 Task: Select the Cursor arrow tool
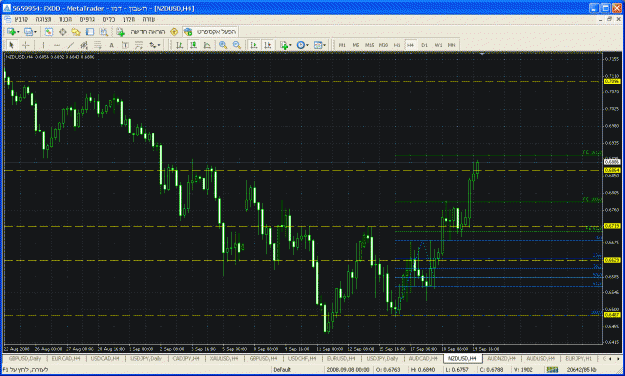tap(12, 45)
